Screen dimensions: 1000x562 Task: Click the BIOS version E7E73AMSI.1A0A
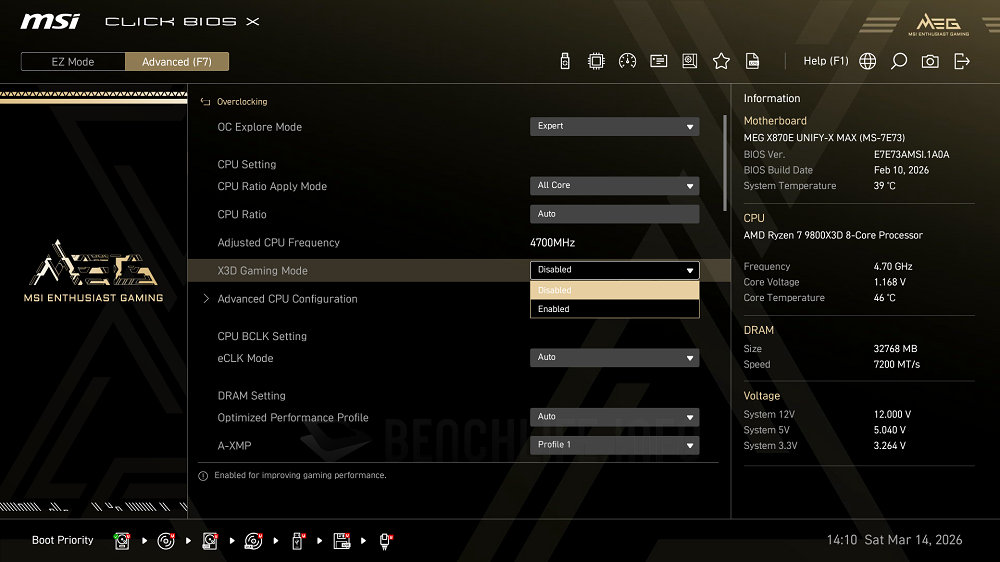tap(911, 154)
